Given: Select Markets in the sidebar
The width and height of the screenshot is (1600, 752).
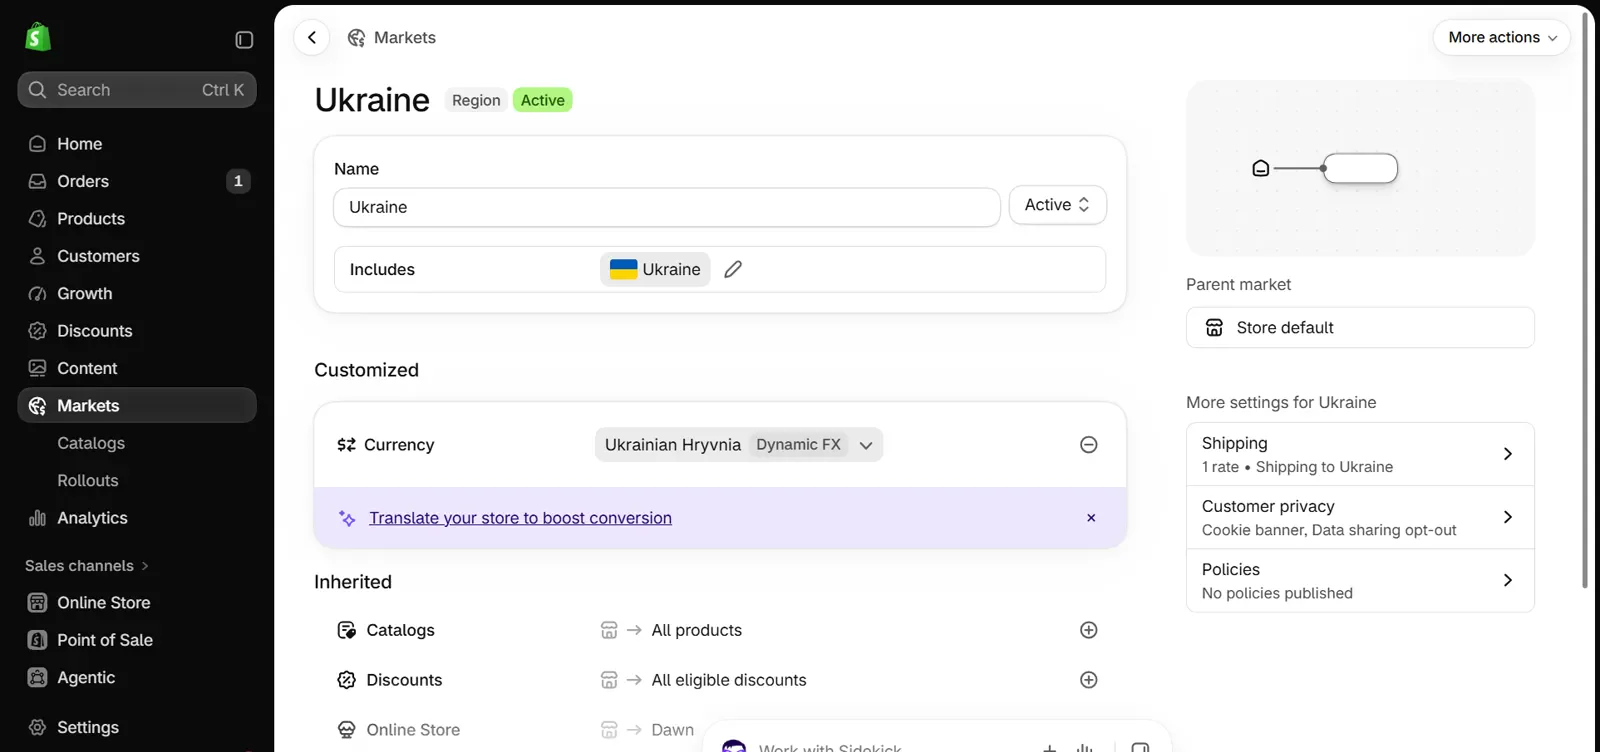Looking at the screenshot, I should click(137, 406).
